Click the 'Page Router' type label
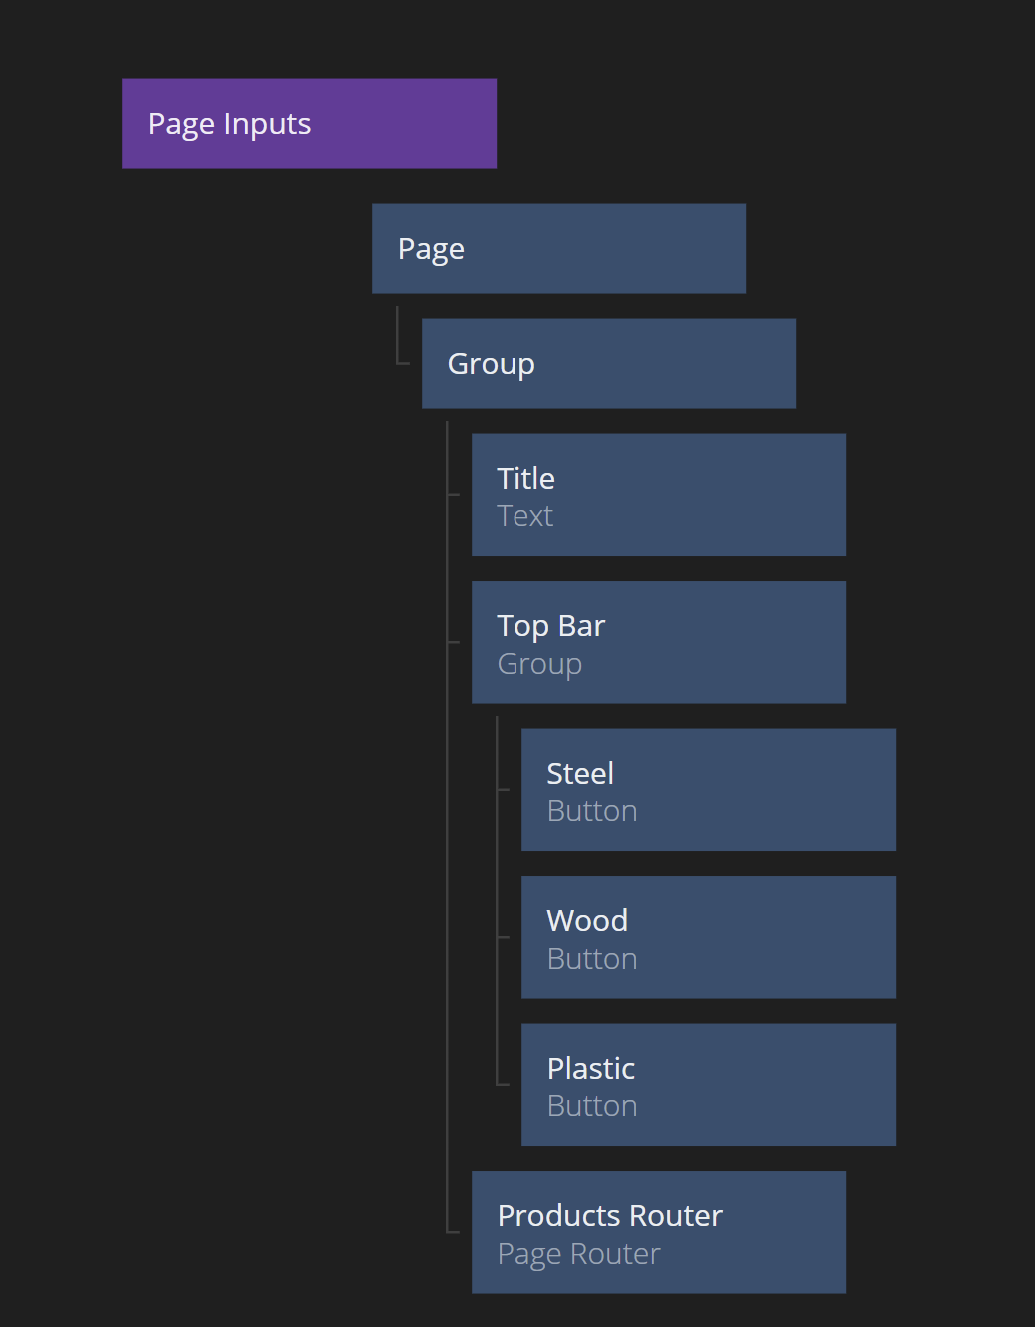The height and width of the screenshot is (1327, 1035). (579, 1254)
